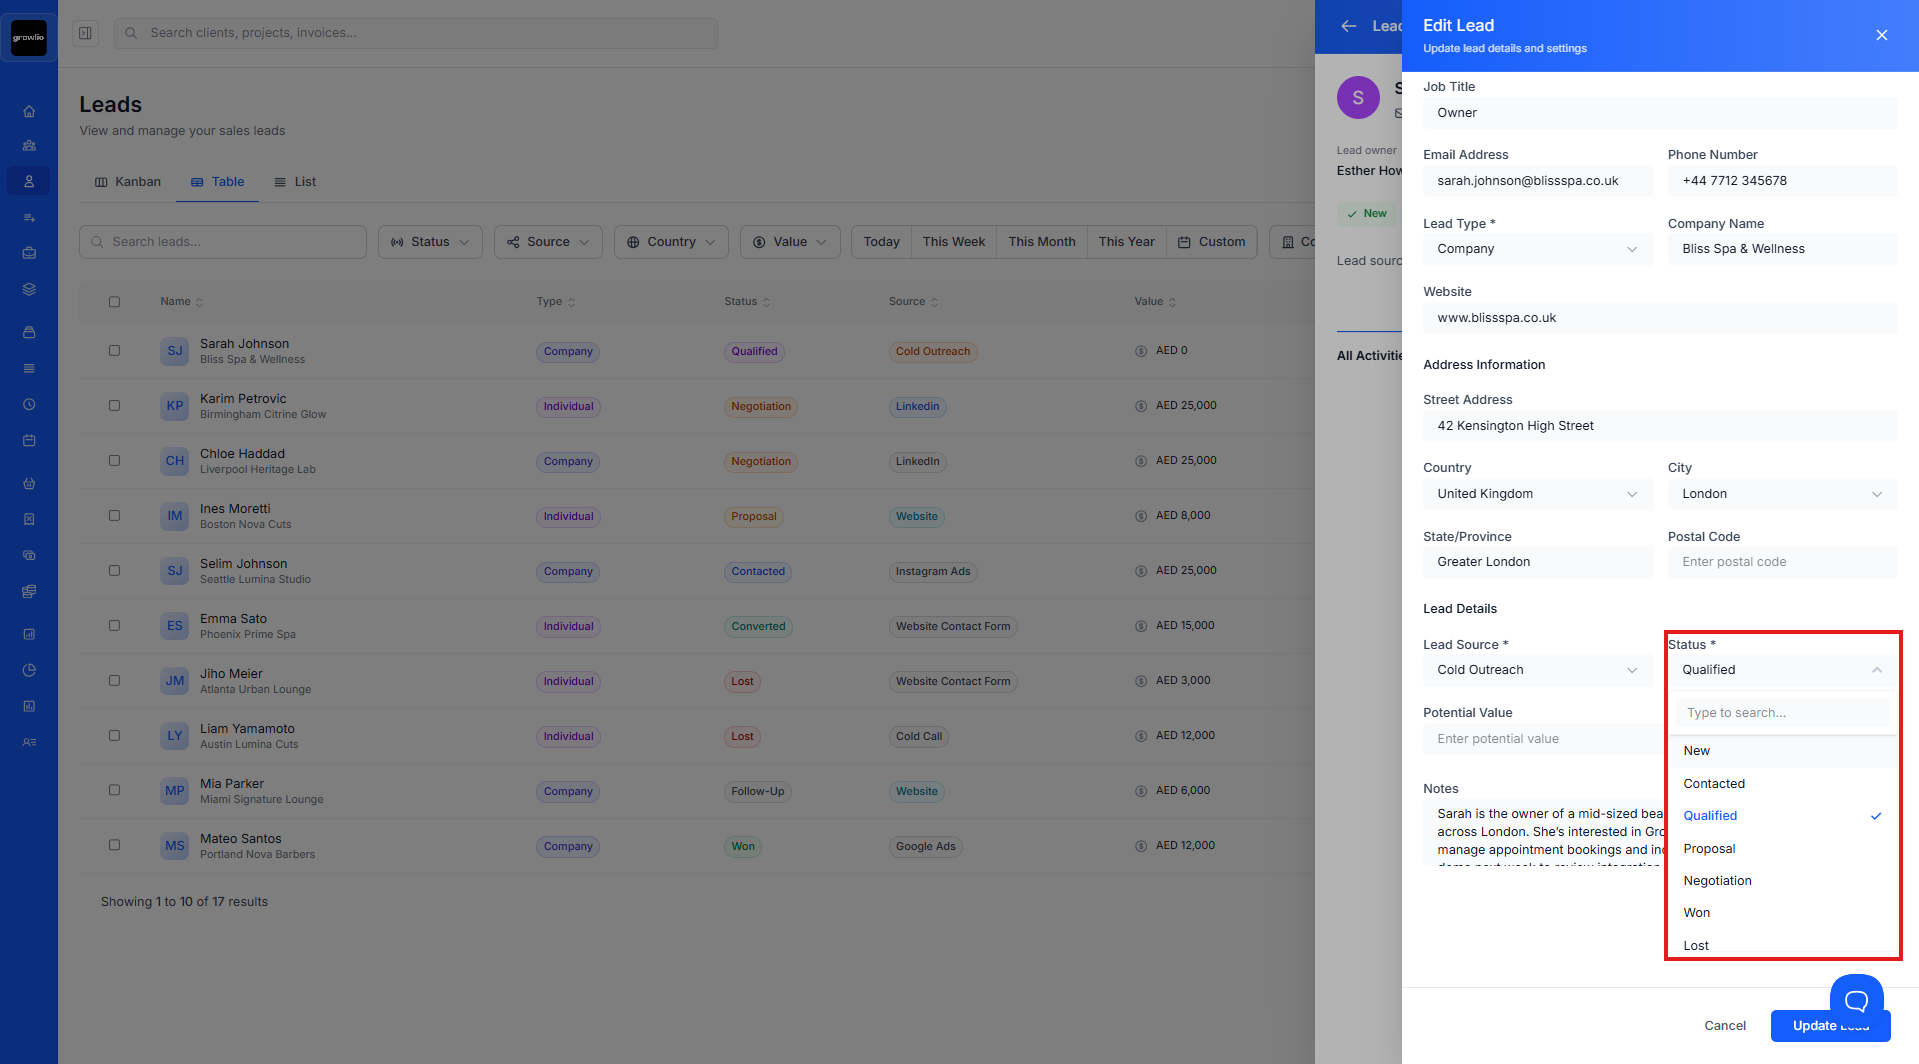Select Negotiation status option
The width and height of the screenshot is (1919, 1064).
pos(1782,881)
